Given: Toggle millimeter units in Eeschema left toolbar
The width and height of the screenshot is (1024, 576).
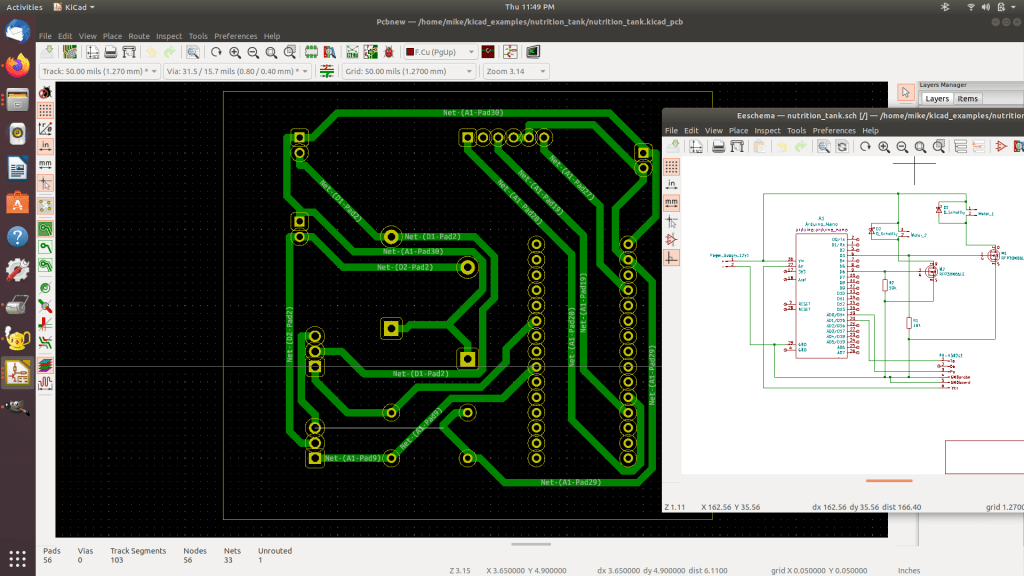Looking at the screenshot, I should (x=671, y=202).
